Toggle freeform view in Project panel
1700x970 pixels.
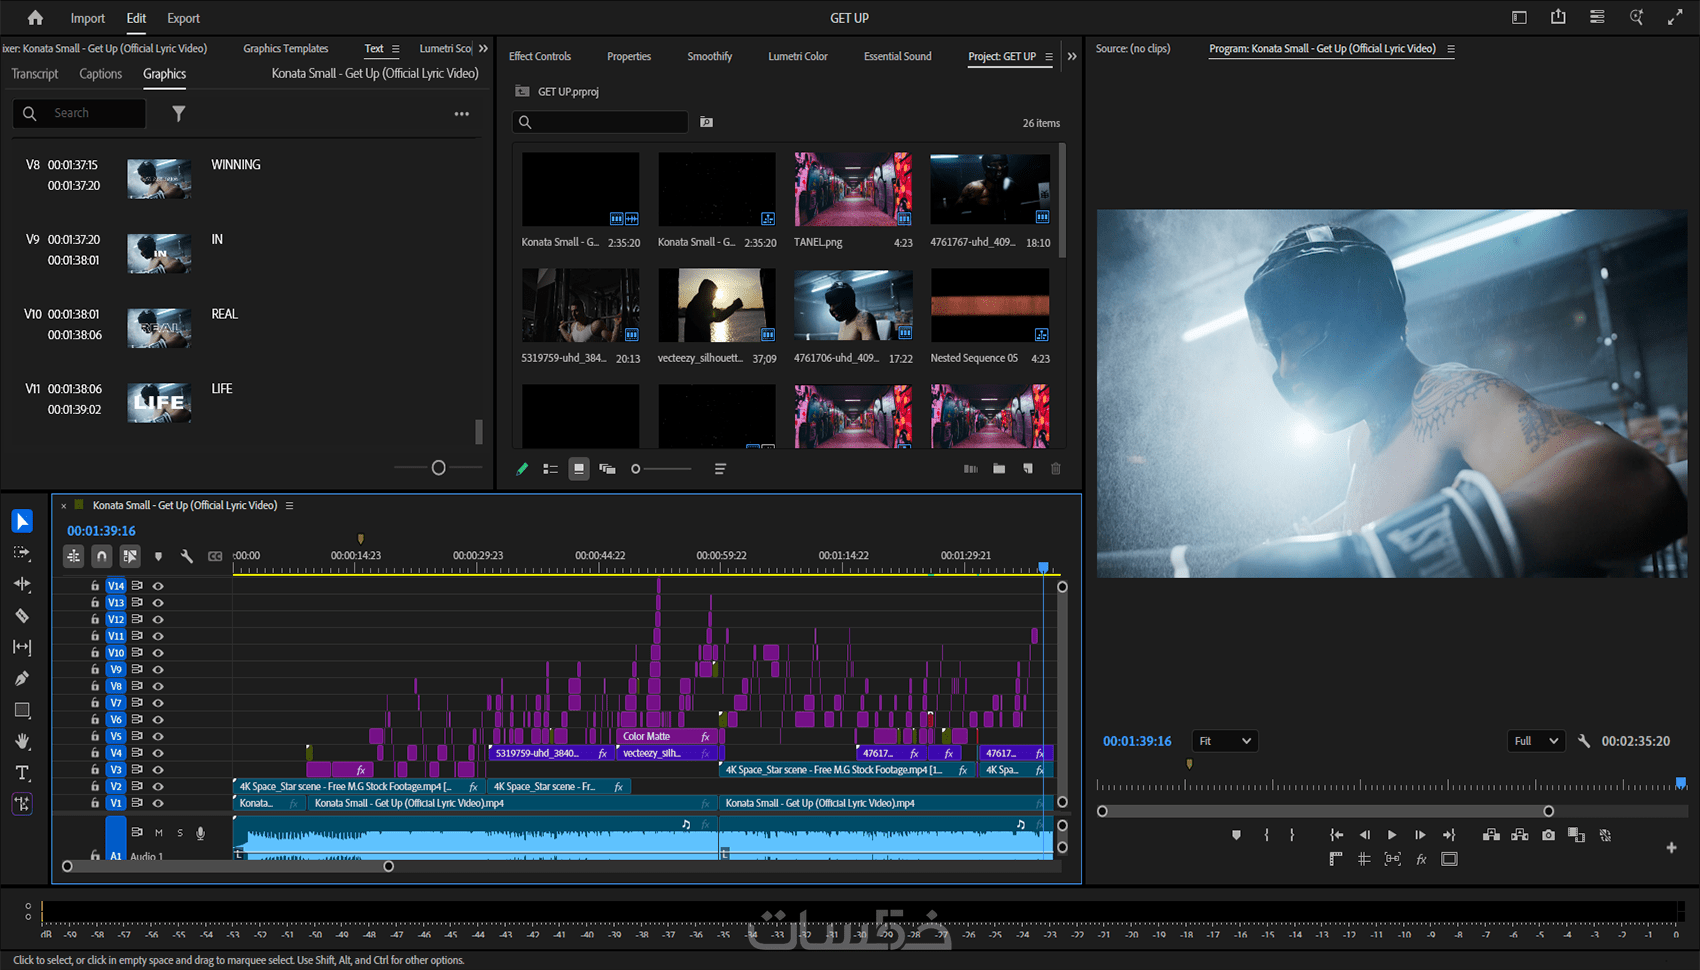(x=607, y=469)
